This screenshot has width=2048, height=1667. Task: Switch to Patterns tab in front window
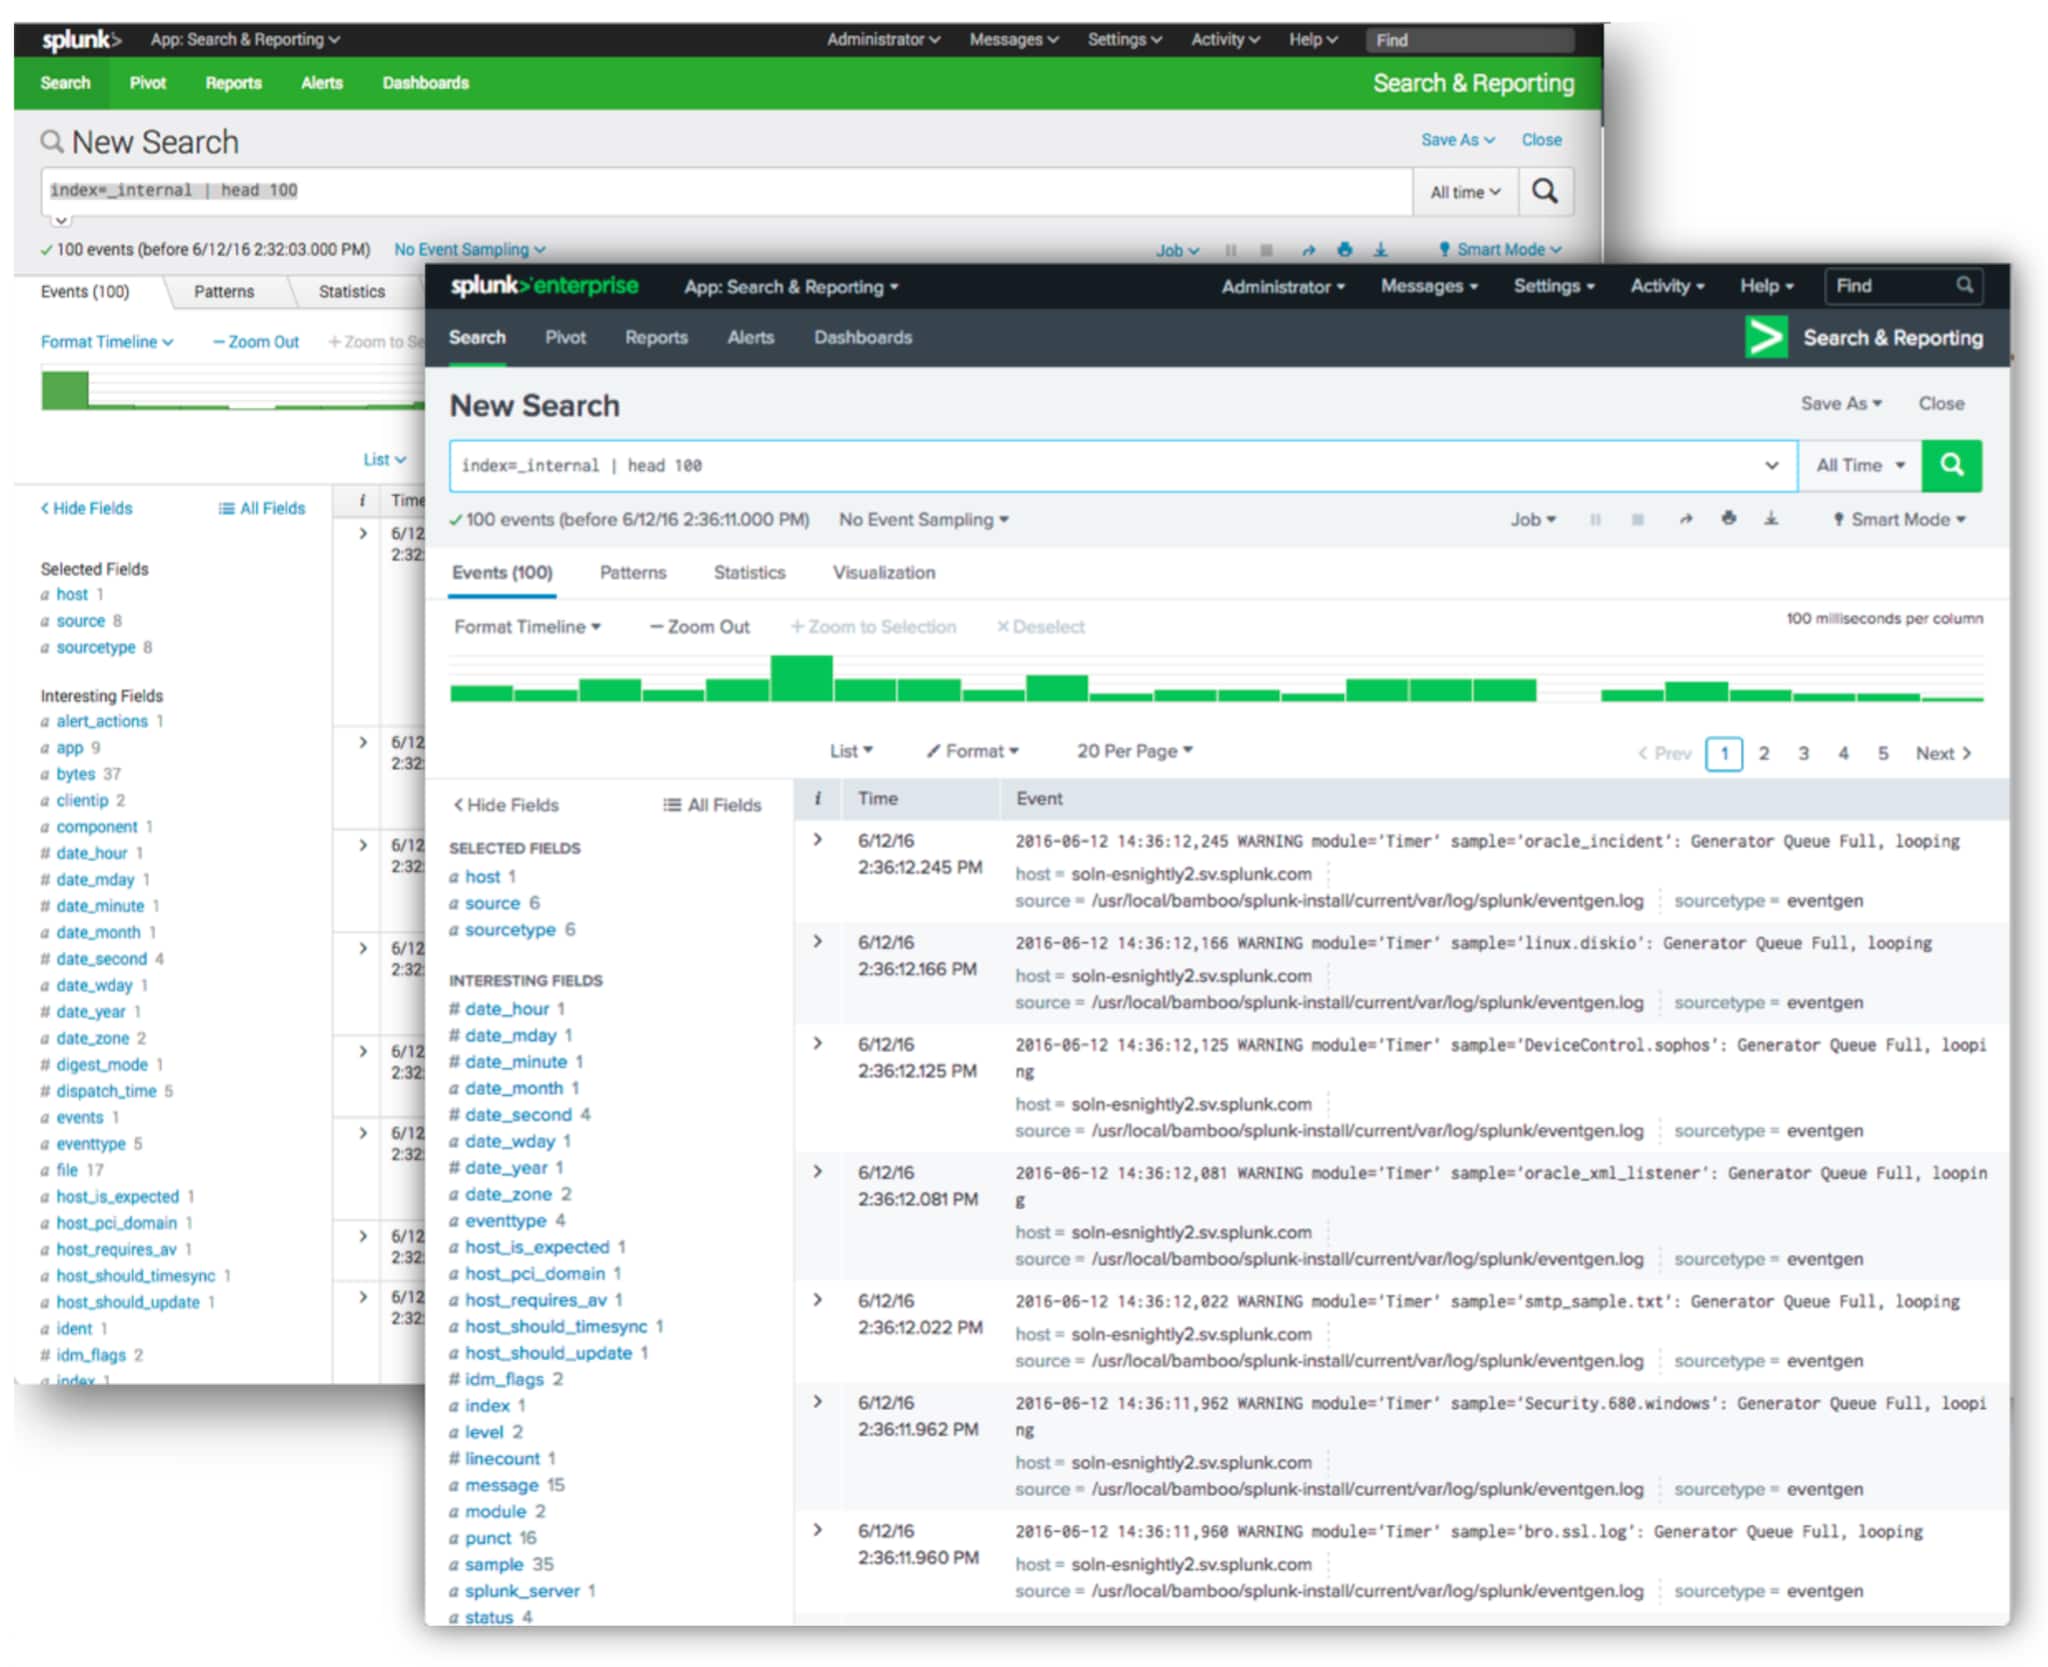(633, 572)
